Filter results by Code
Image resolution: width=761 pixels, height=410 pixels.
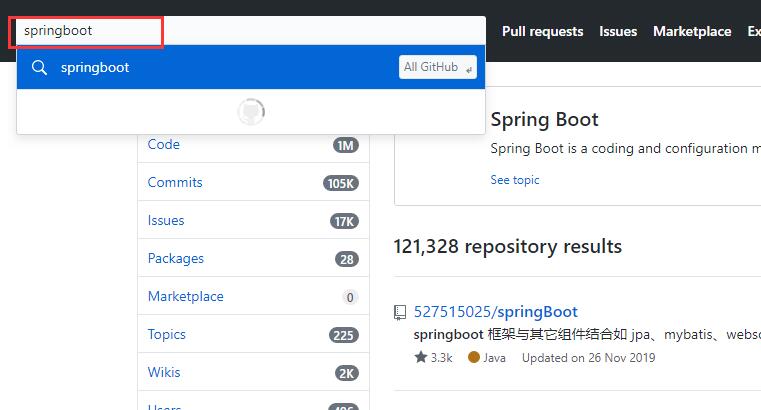coord(164,144)
